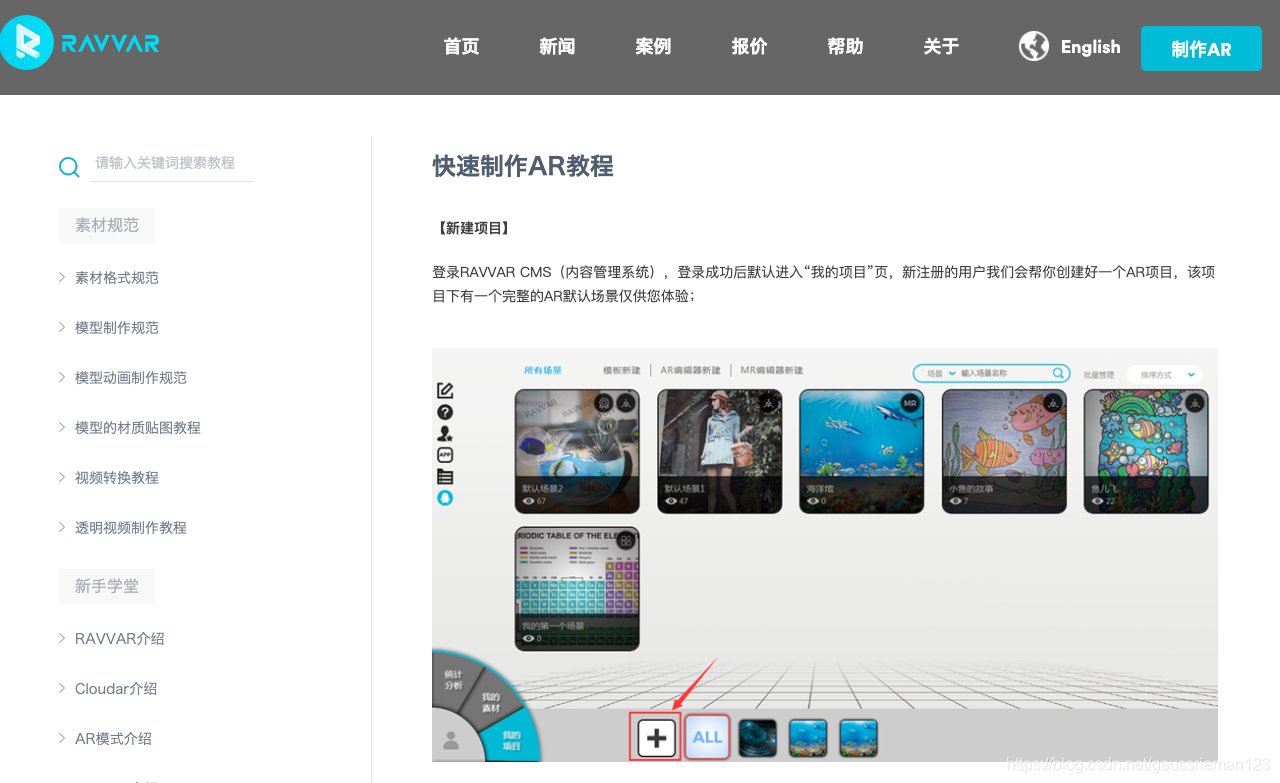Image resolution: width=1280 pixels, height=783 pixels.
Task: Click the globe language icon
Action: pos(1034,46)
